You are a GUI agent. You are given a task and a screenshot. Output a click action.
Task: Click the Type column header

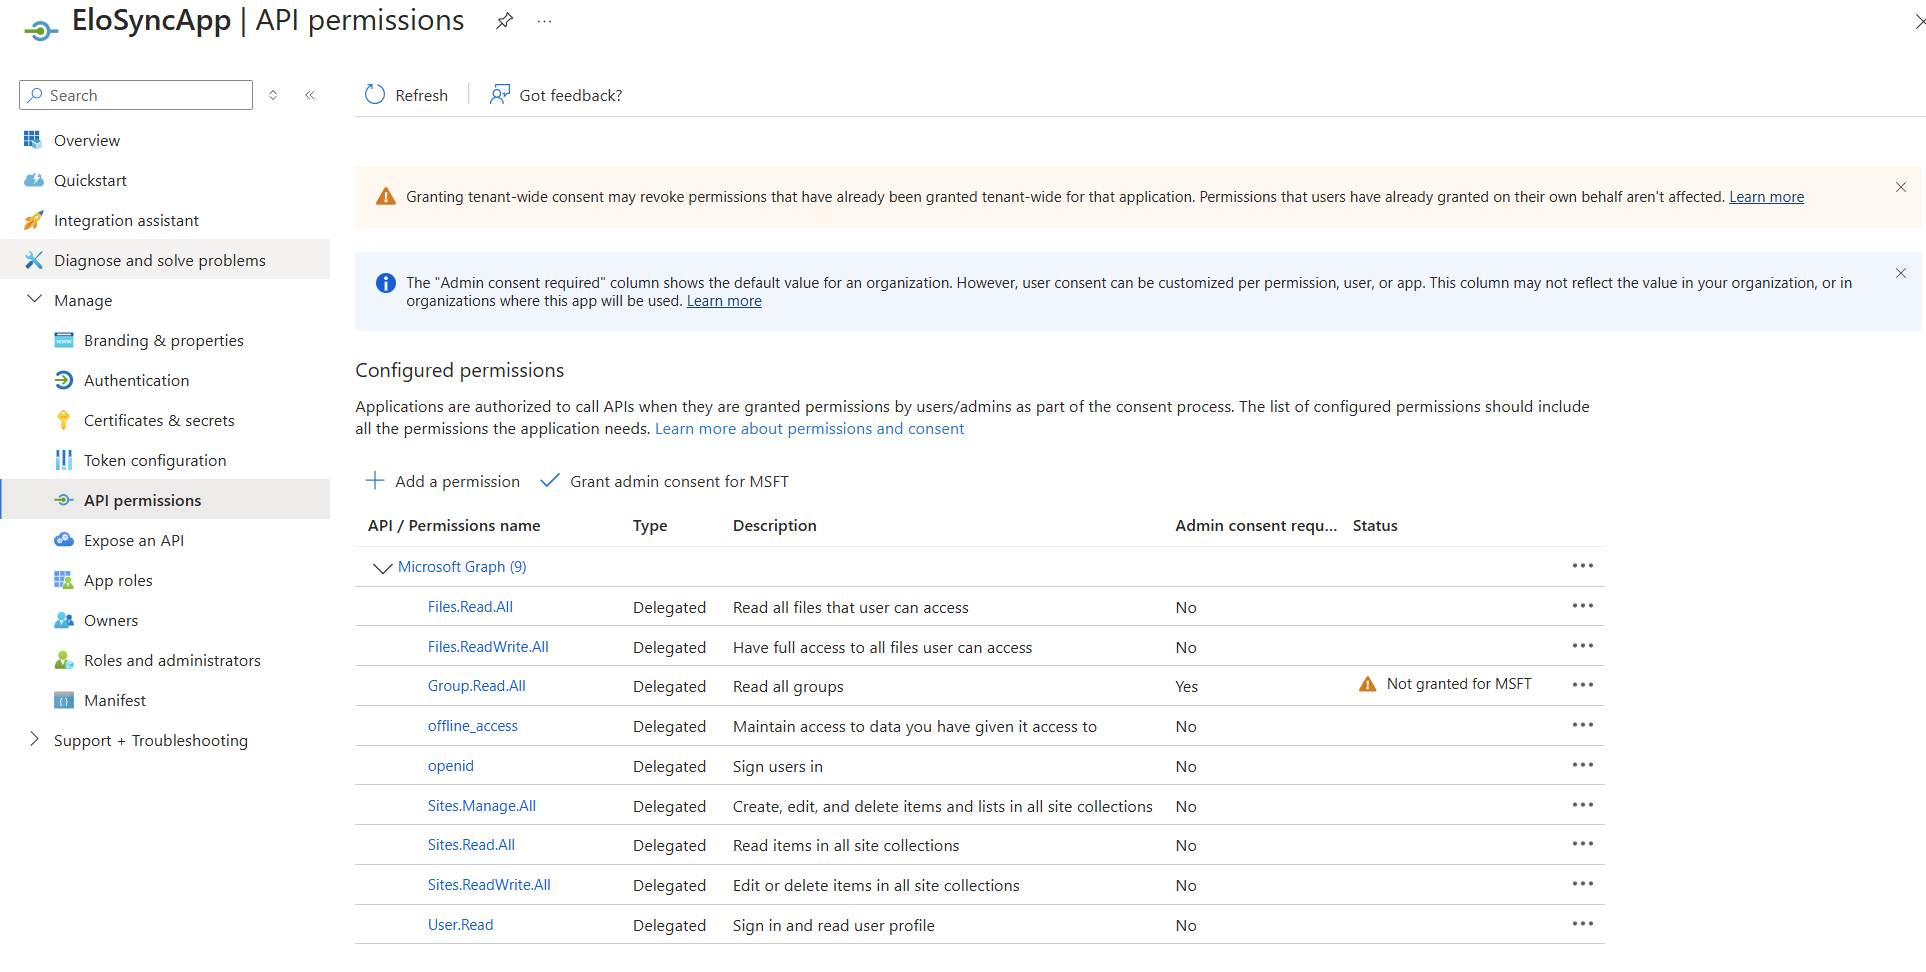coord(650,526)
